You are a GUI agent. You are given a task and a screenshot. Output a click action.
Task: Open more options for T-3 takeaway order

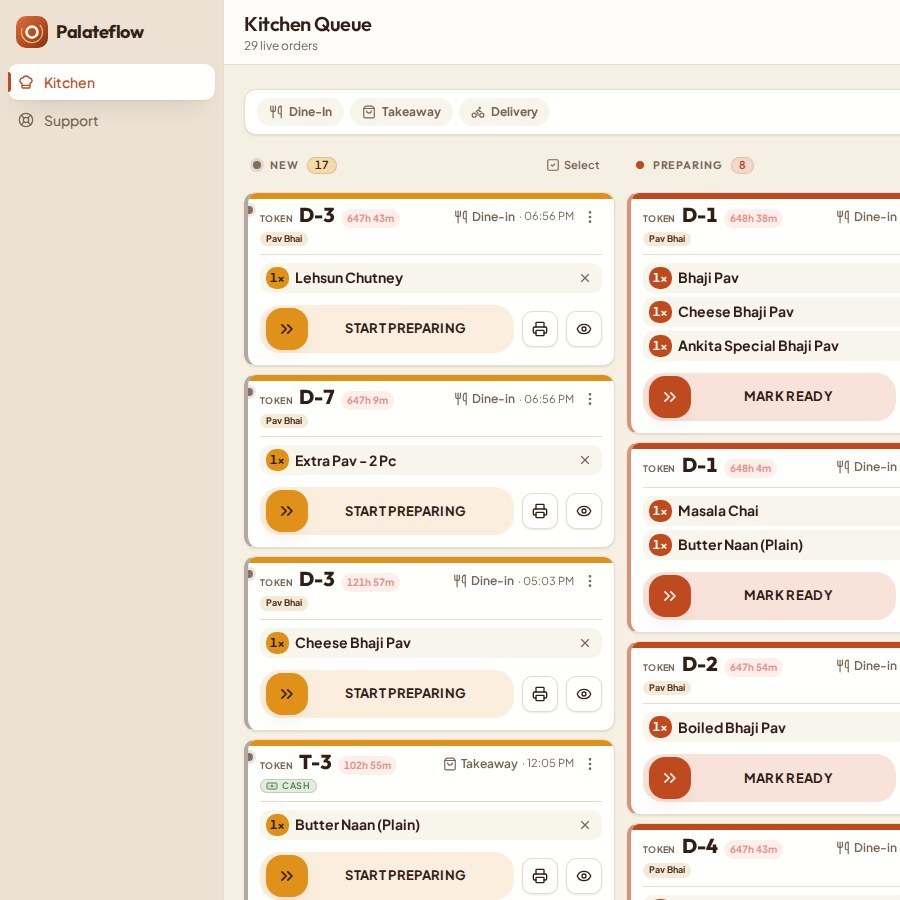coord(589,764)
